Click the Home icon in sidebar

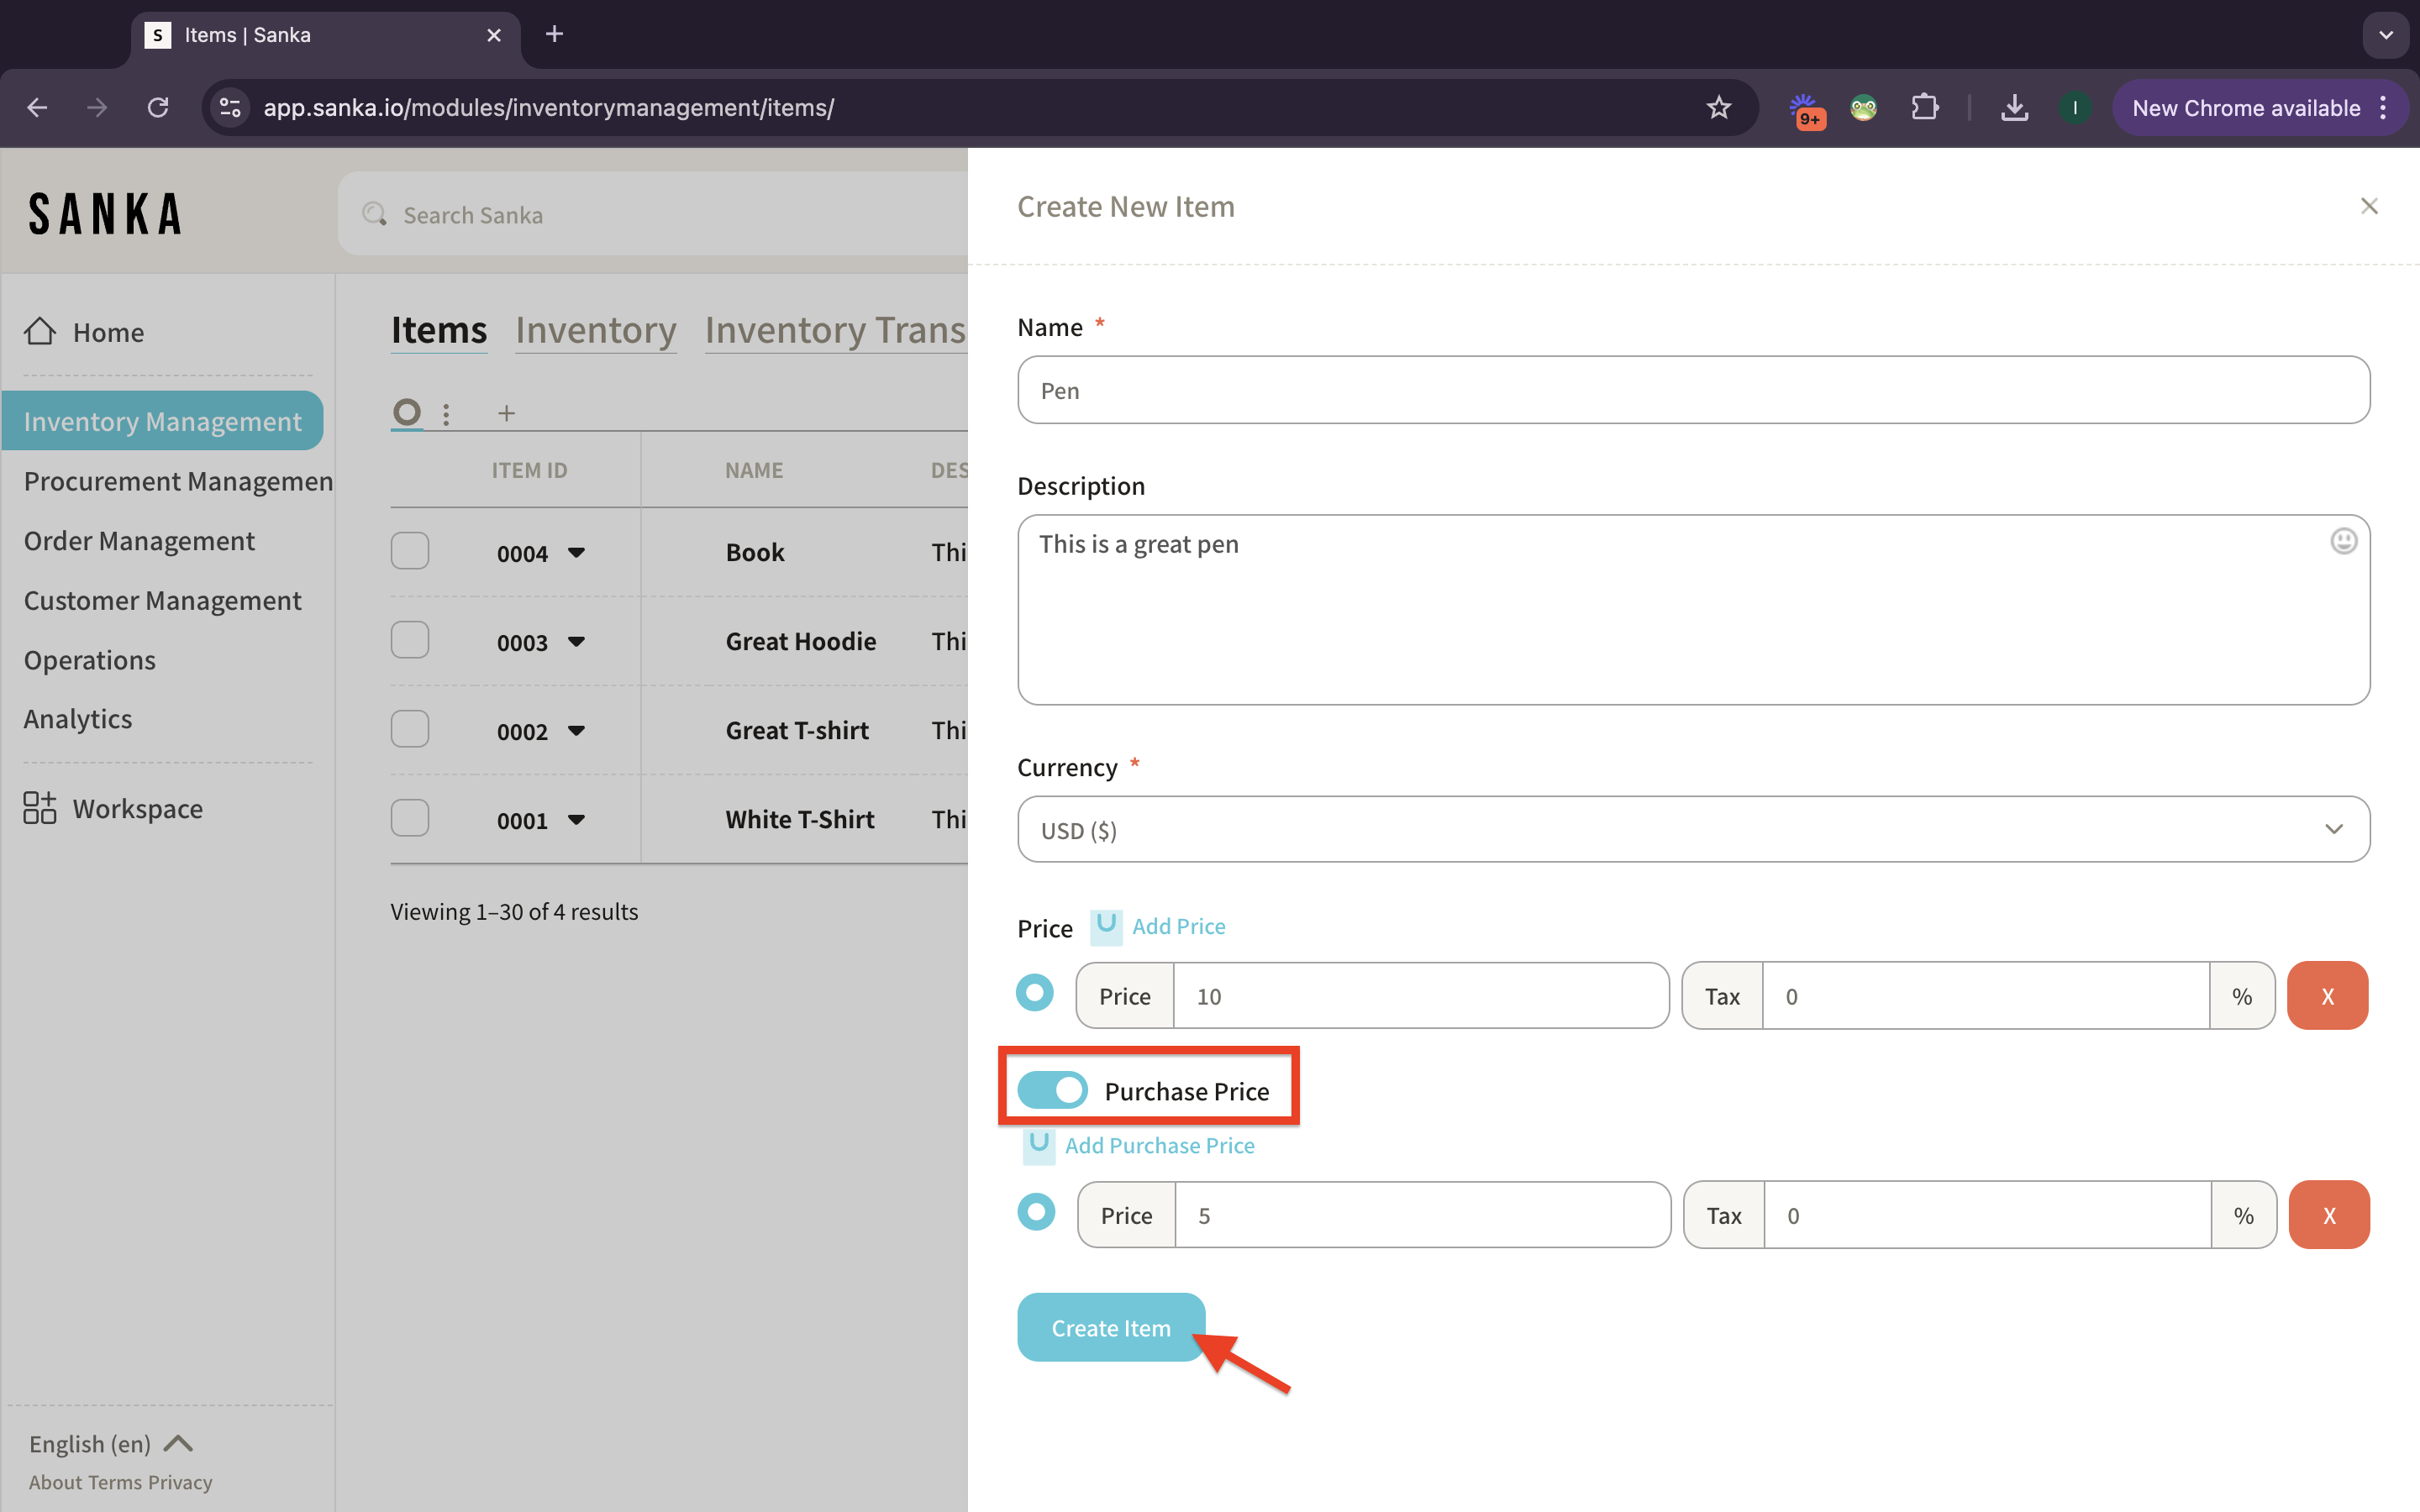click(x=40, y=331)
